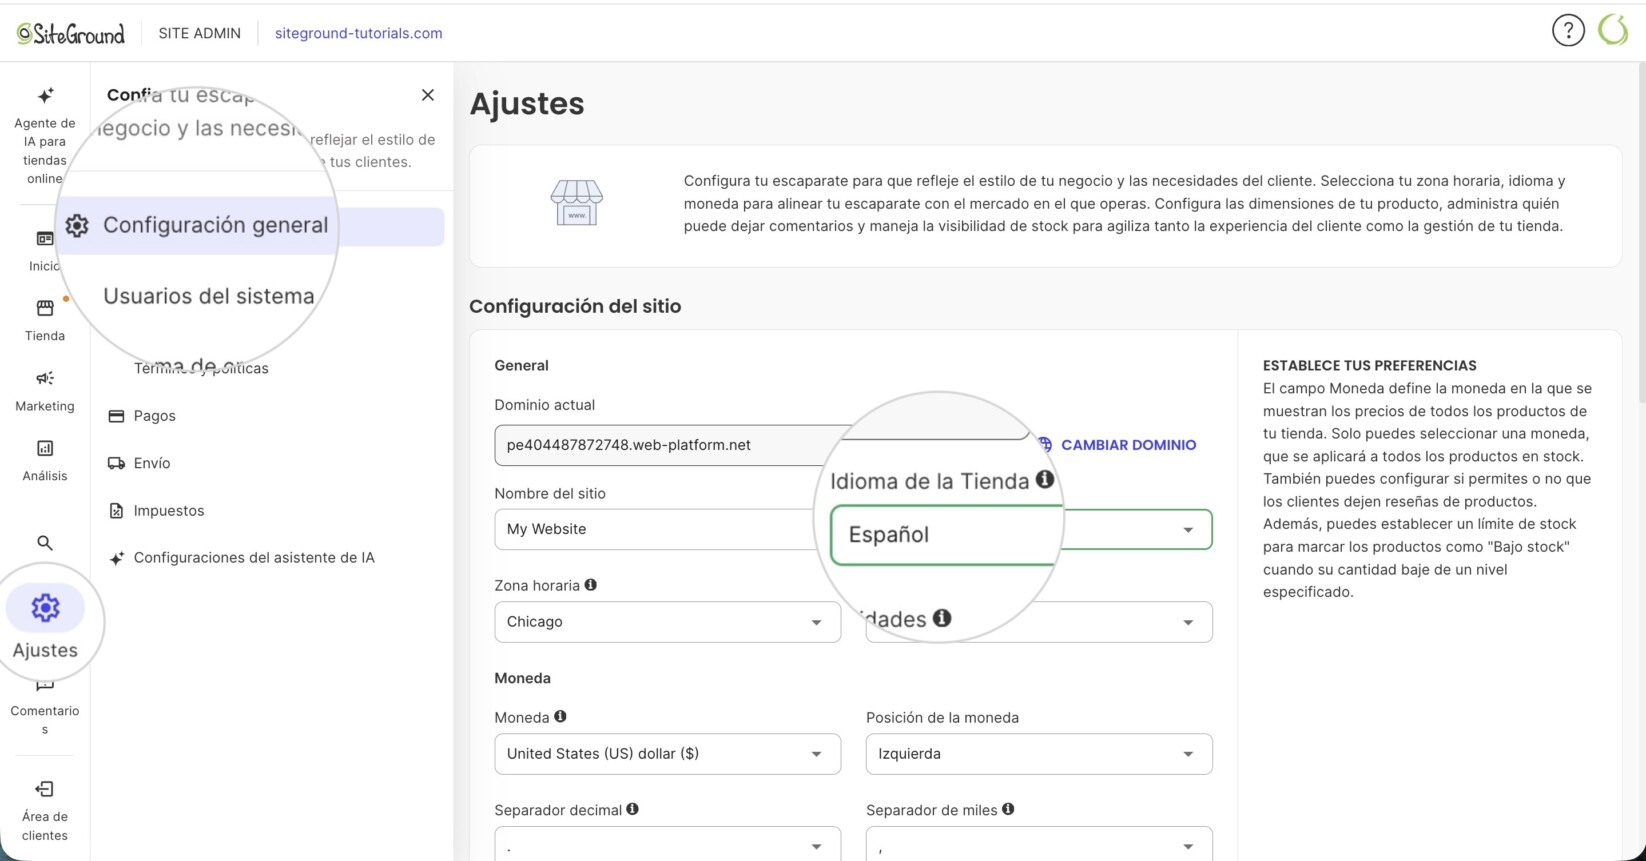The width and height of the screenshot is (1646, 861).
Task: Click the info icon beside Separador de miles
Action: [1008, 809]
